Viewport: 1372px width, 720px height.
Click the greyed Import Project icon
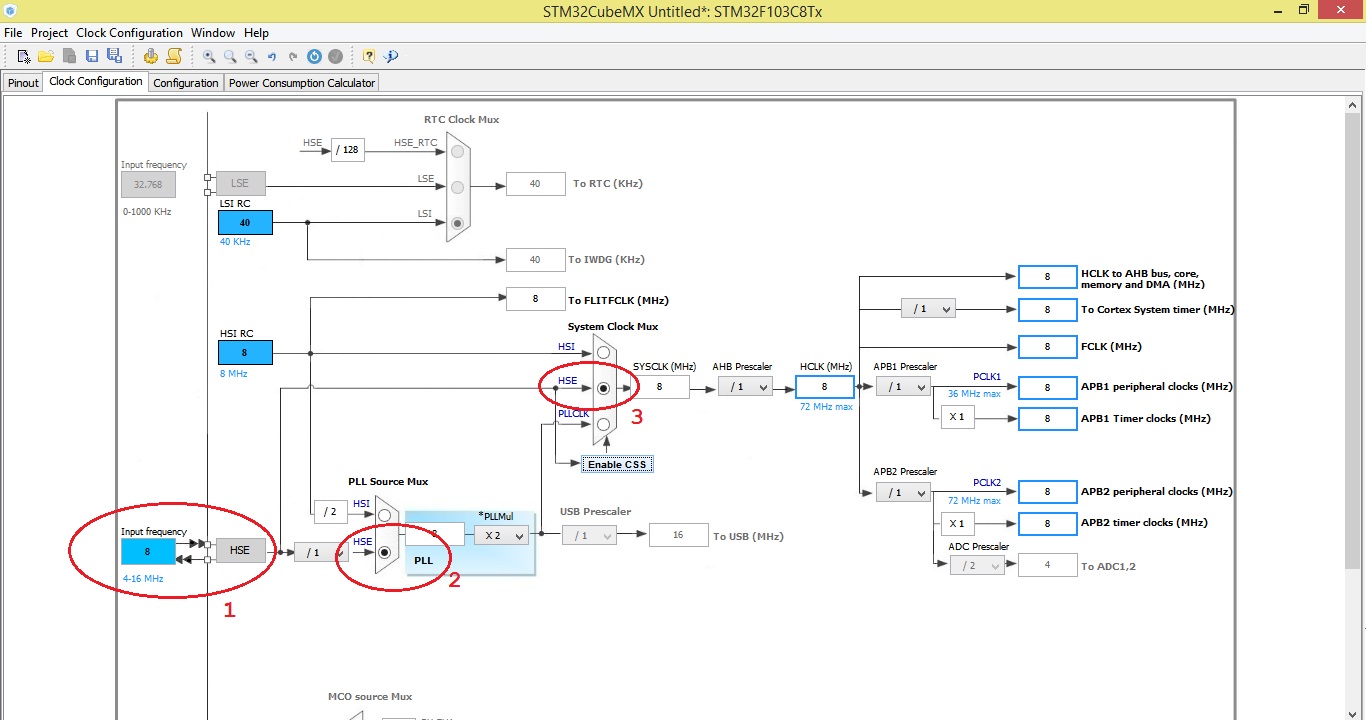coord(69,56)
